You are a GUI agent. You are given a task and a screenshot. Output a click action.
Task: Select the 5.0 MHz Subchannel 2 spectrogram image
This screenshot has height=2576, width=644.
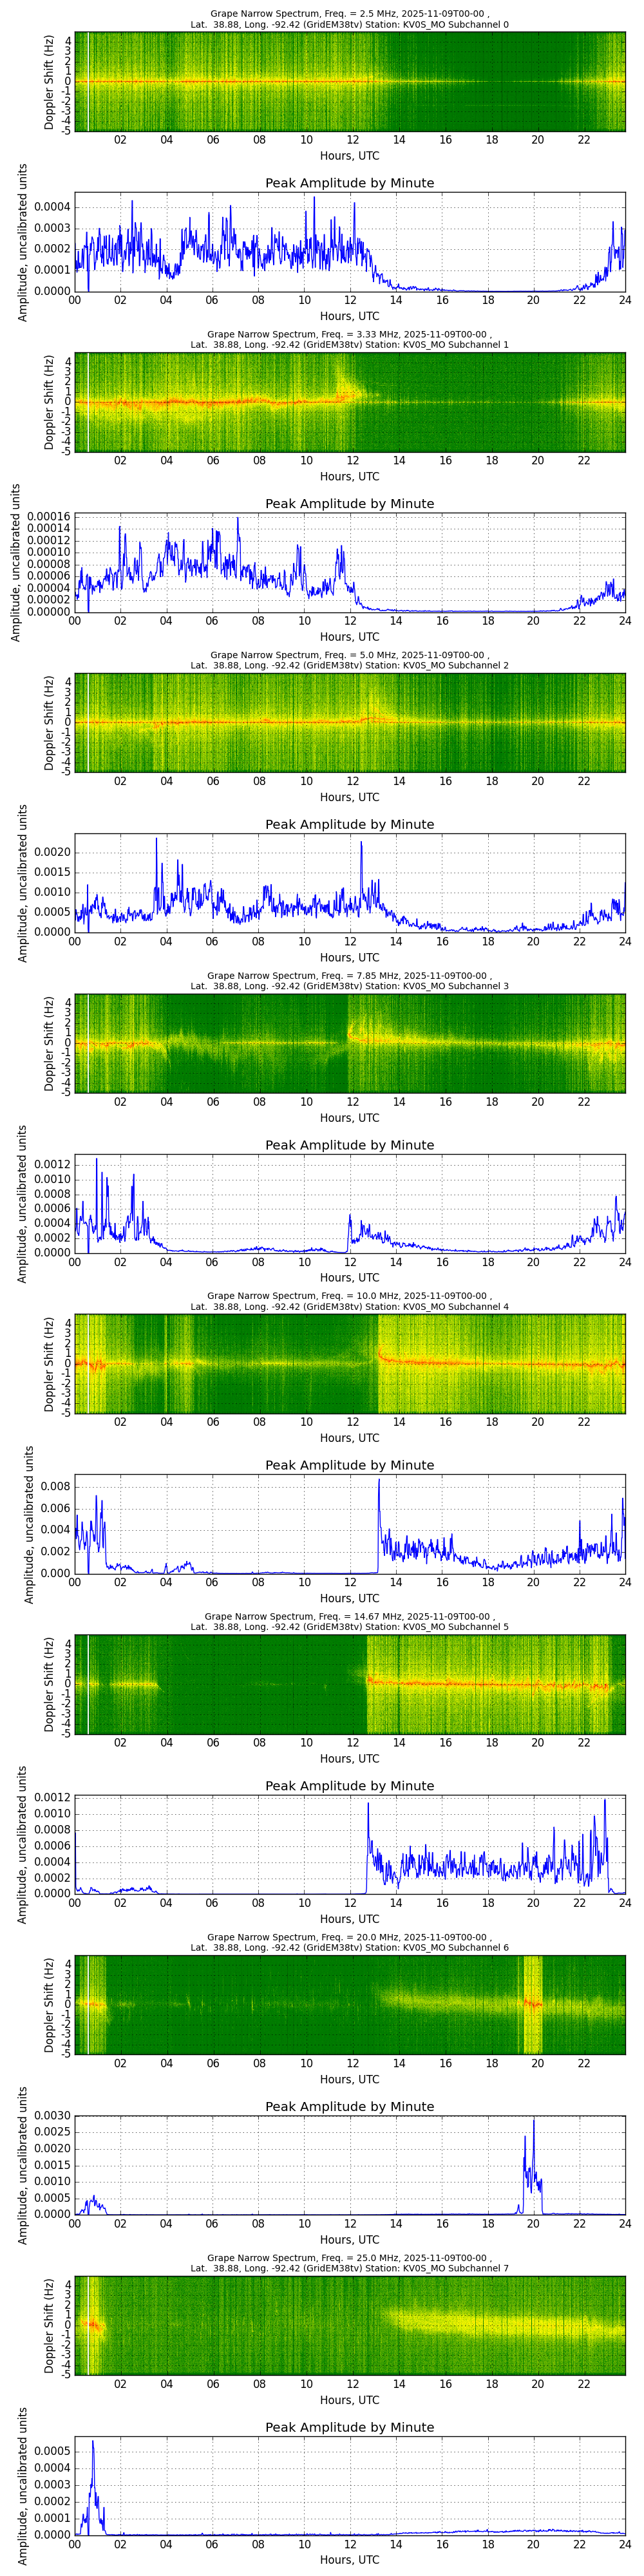[x=350, y=723]
